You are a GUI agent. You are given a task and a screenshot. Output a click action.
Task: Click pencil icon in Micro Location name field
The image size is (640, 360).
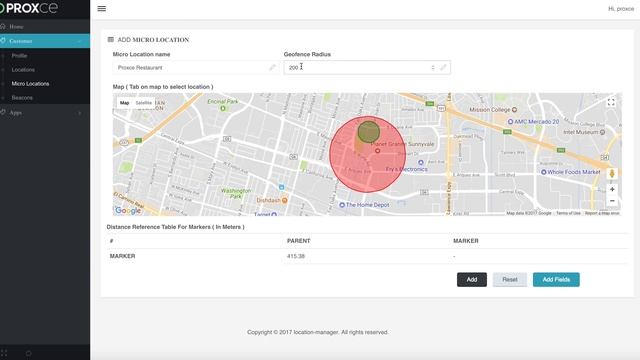coord(272,68)
